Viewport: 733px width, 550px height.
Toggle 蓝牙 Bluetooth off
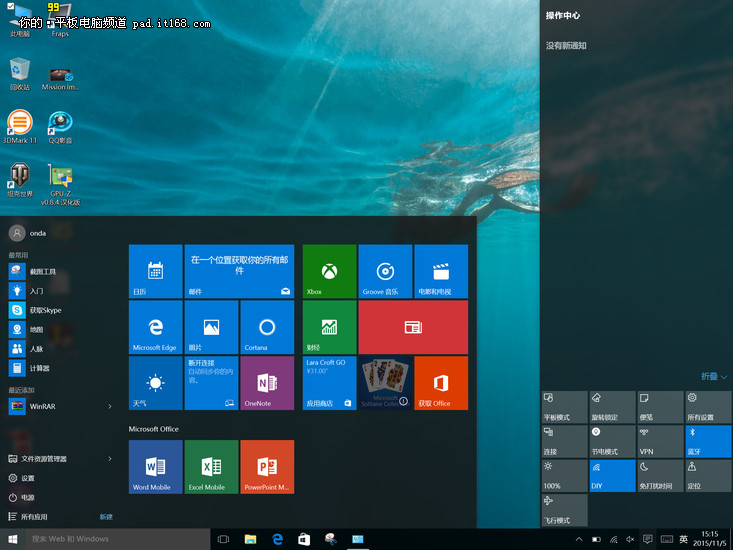[708, 441]
